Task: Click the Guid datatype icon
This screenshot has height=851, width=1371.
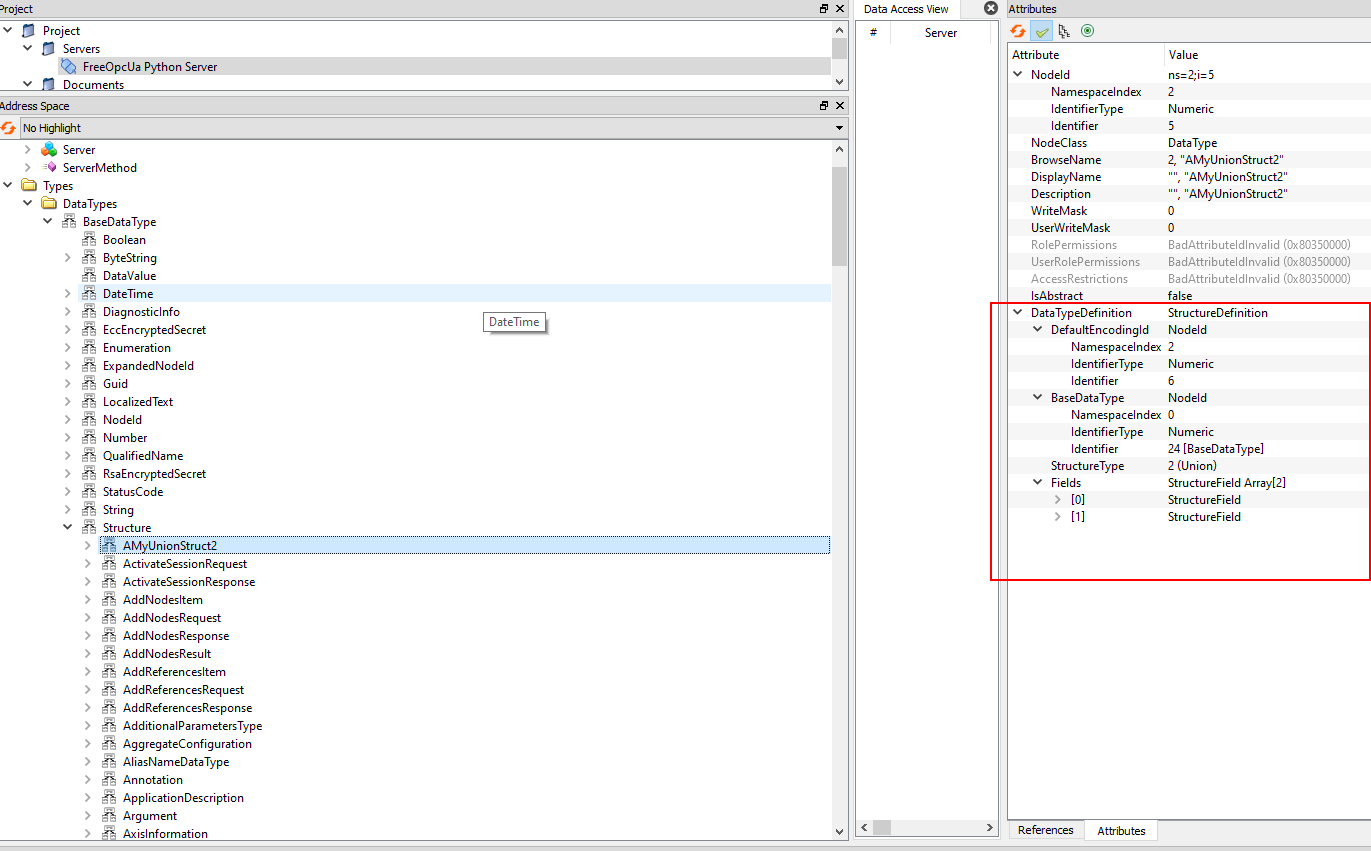Action: (x=89, y=384)
